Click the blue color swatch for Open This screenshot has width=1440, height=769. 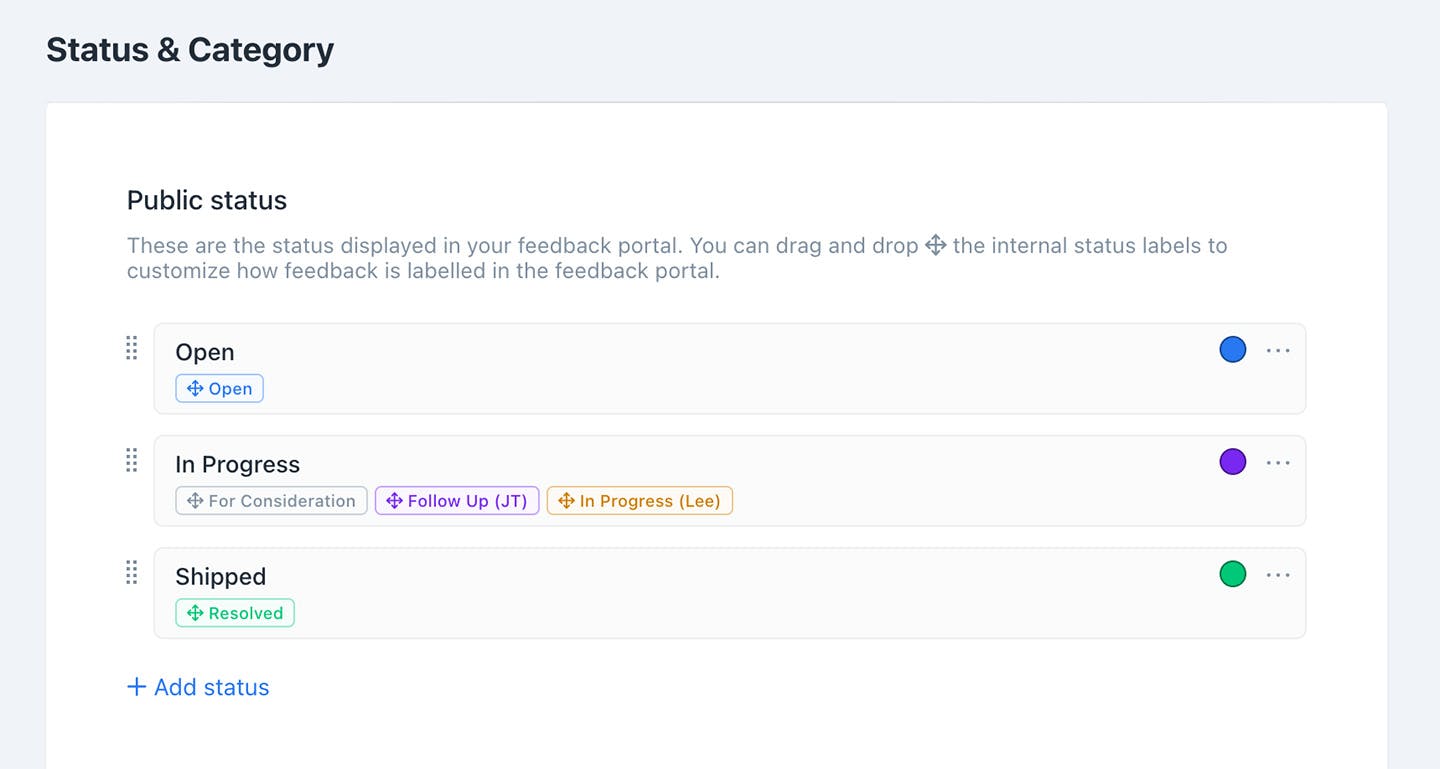pyautogui.click(x=1233, y=349)
